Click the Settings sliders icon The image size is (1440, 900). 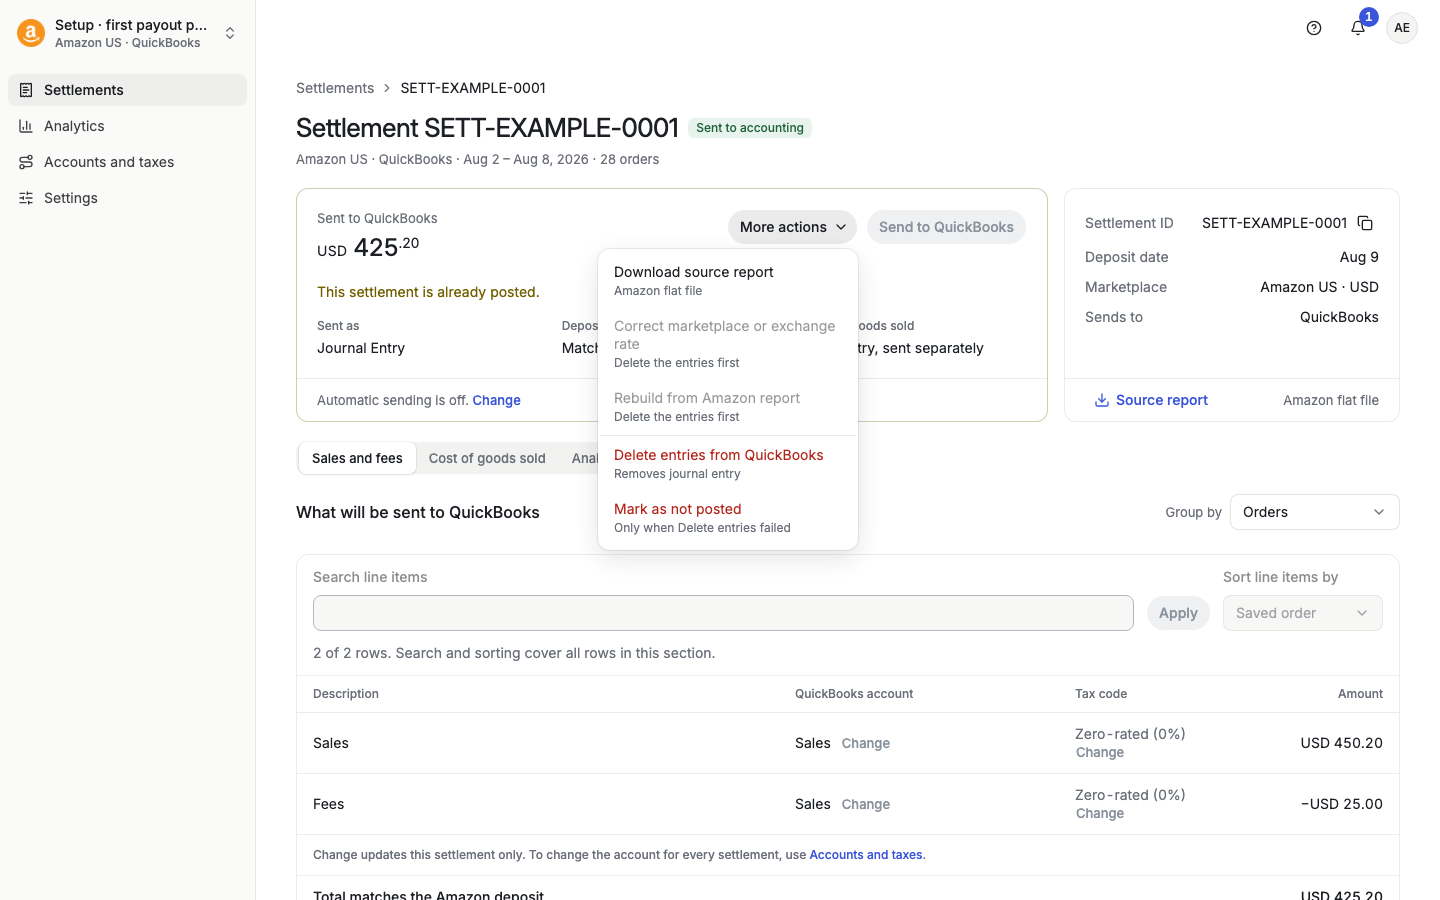click(26, 198)
